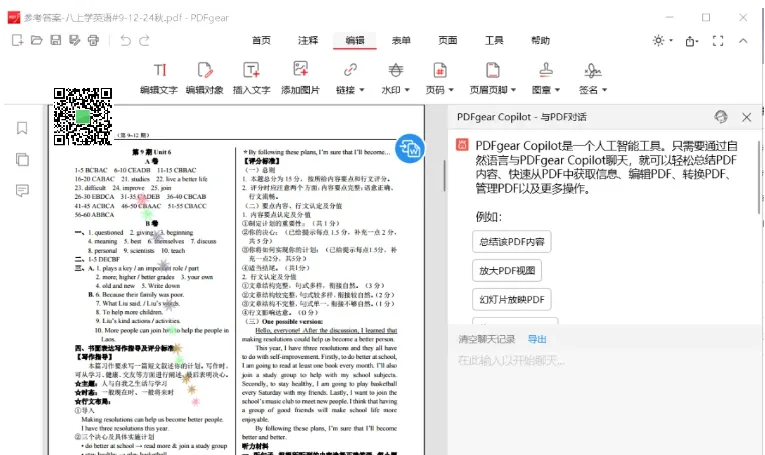This screenshot has width=765, height=455.
Task: Save the document with the floppy icon
Action: pos(56,40)
